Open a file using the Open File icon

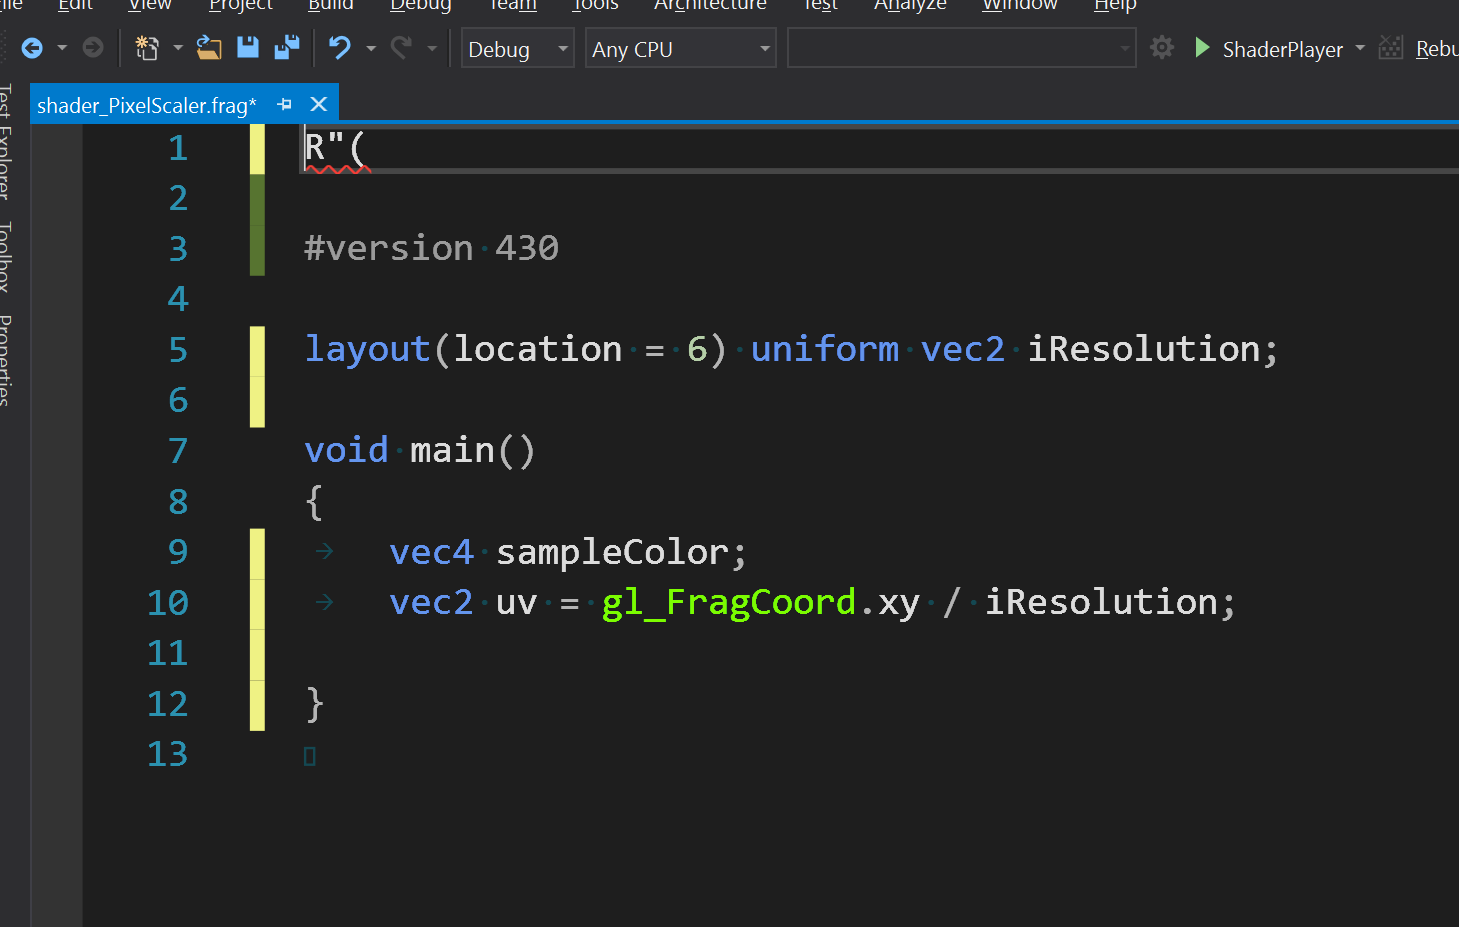pyautogui.click(x=208, y=47)
